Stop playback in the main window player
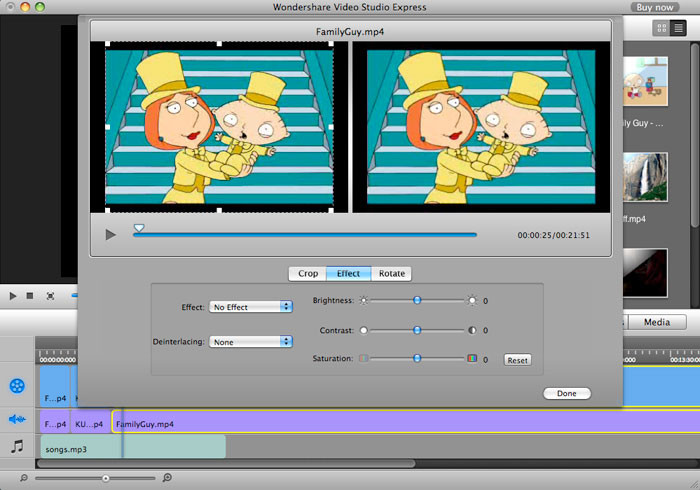 [x=30, y=296]
